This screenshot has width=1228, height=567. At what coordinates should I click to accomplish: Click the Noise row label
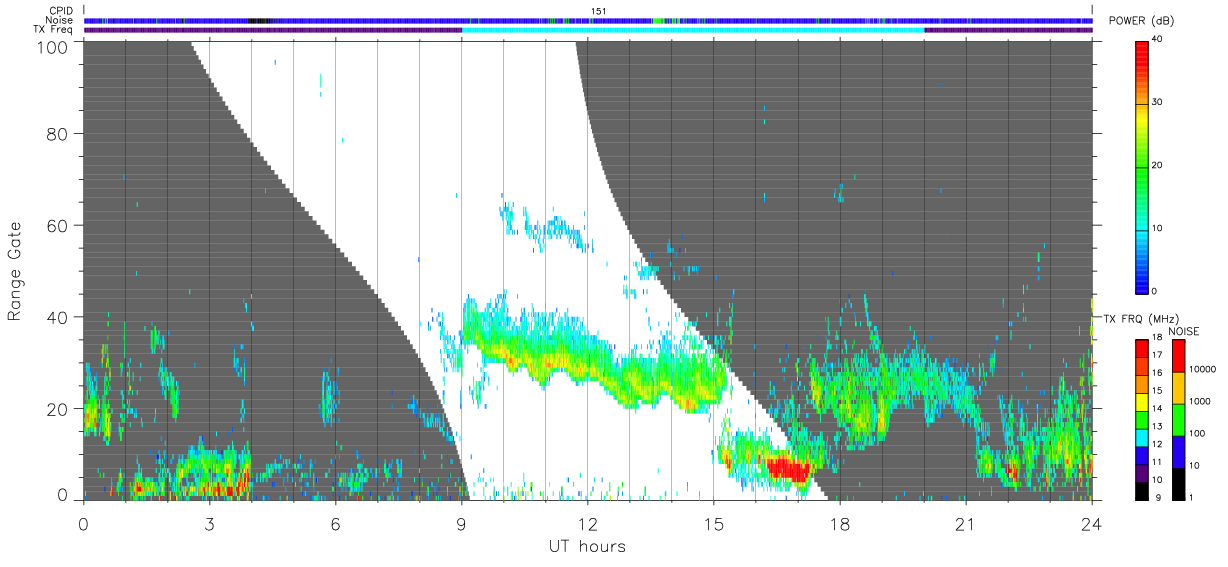[x=58, y=20]
